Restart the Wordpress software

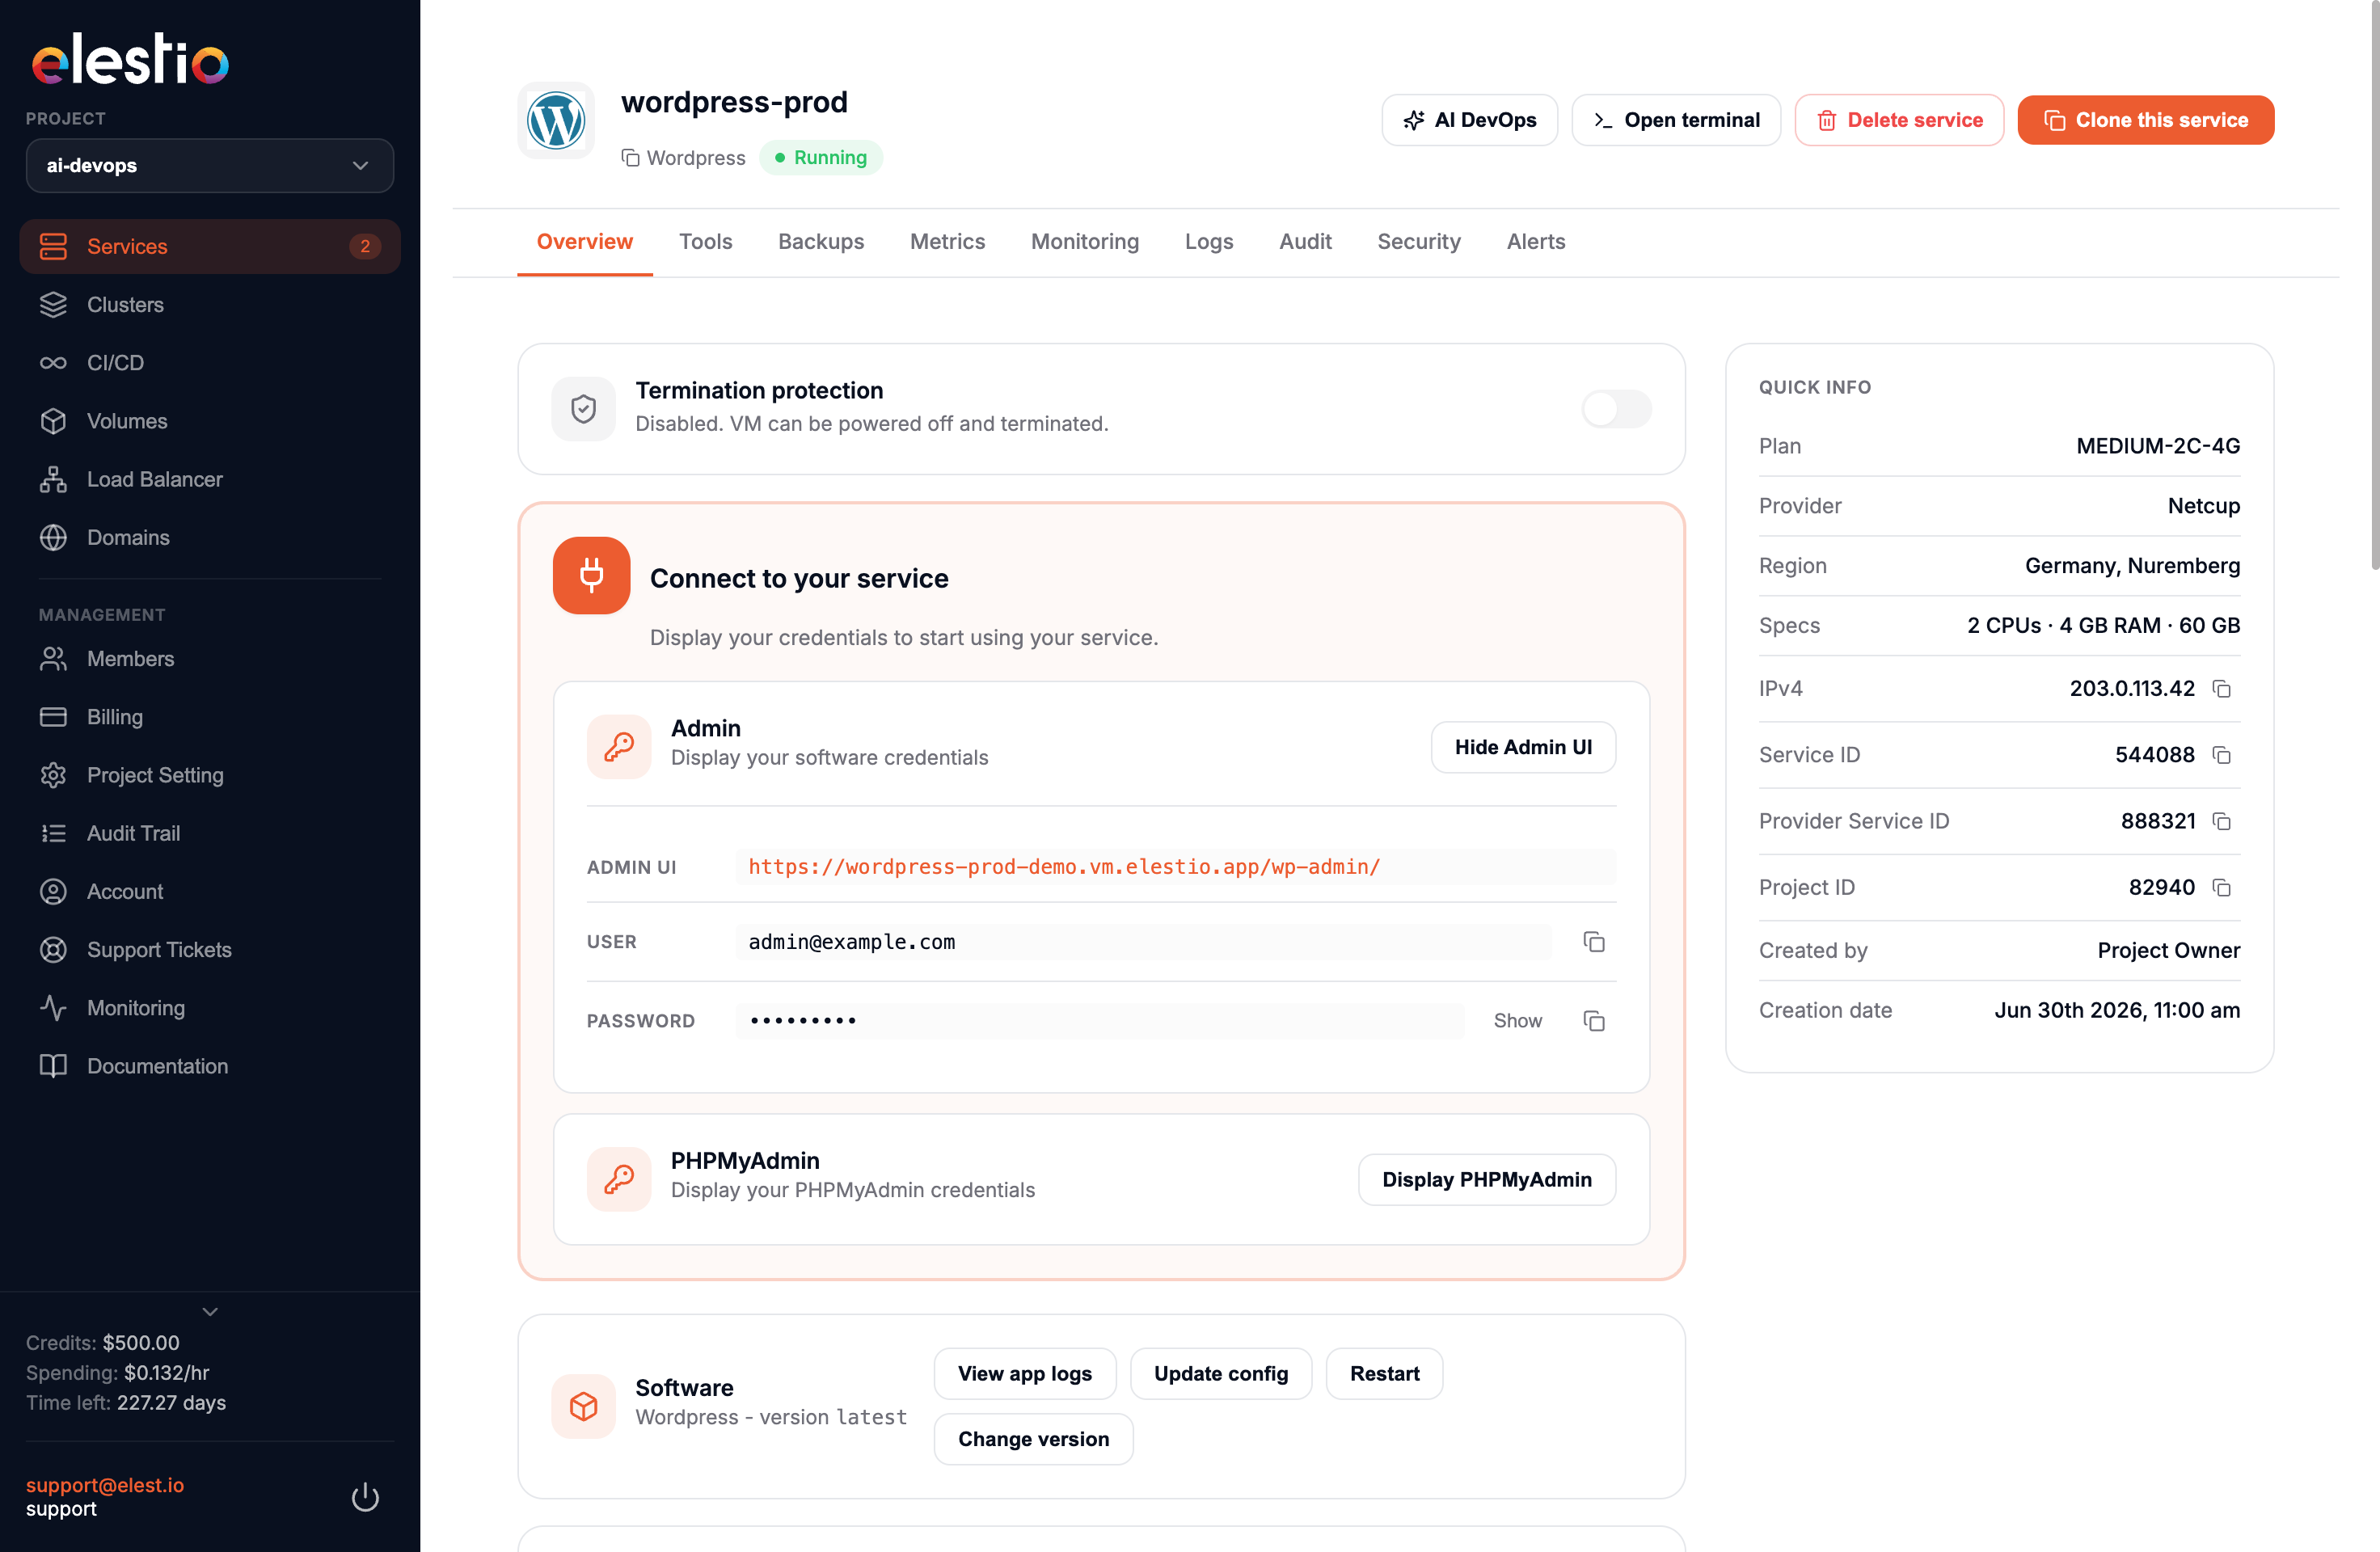click(1384, 1374)
